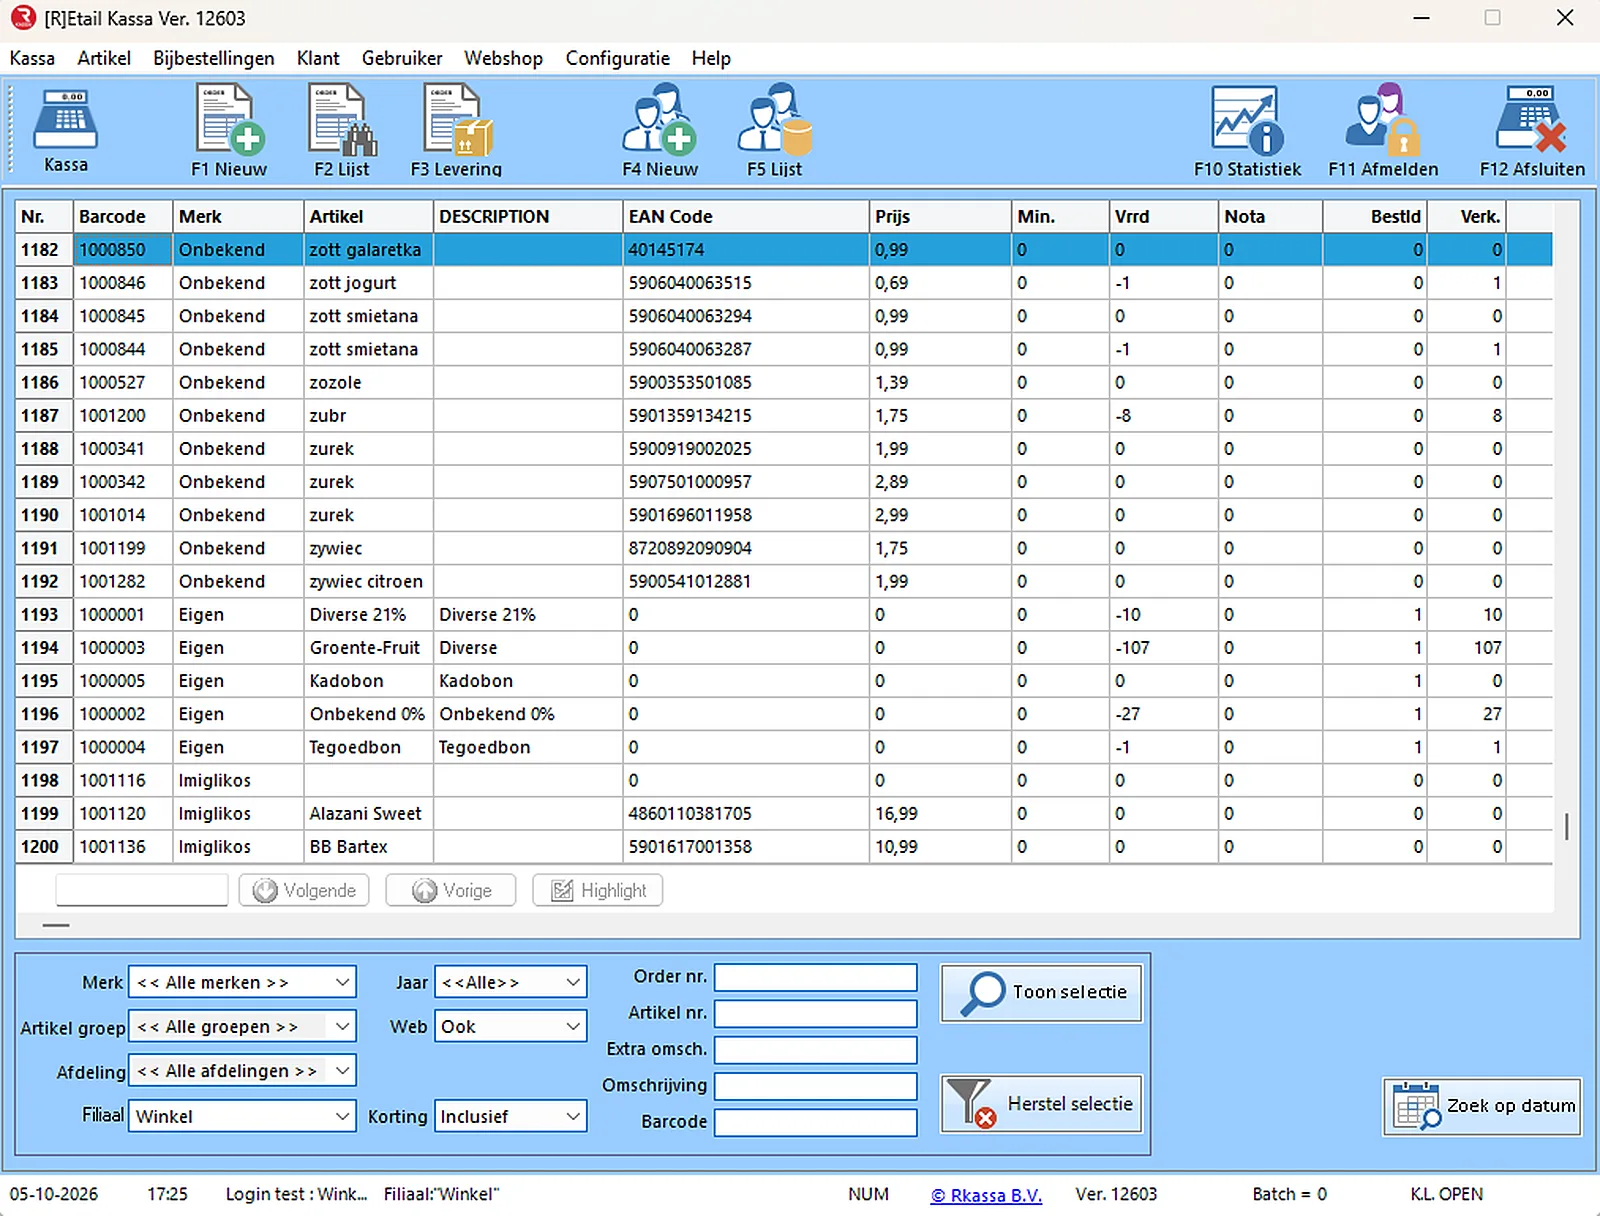The image size is (1600, 1216).
Task: Click the Omschrijving input field
Action: pyautogui.click(x=815, y=1086)
